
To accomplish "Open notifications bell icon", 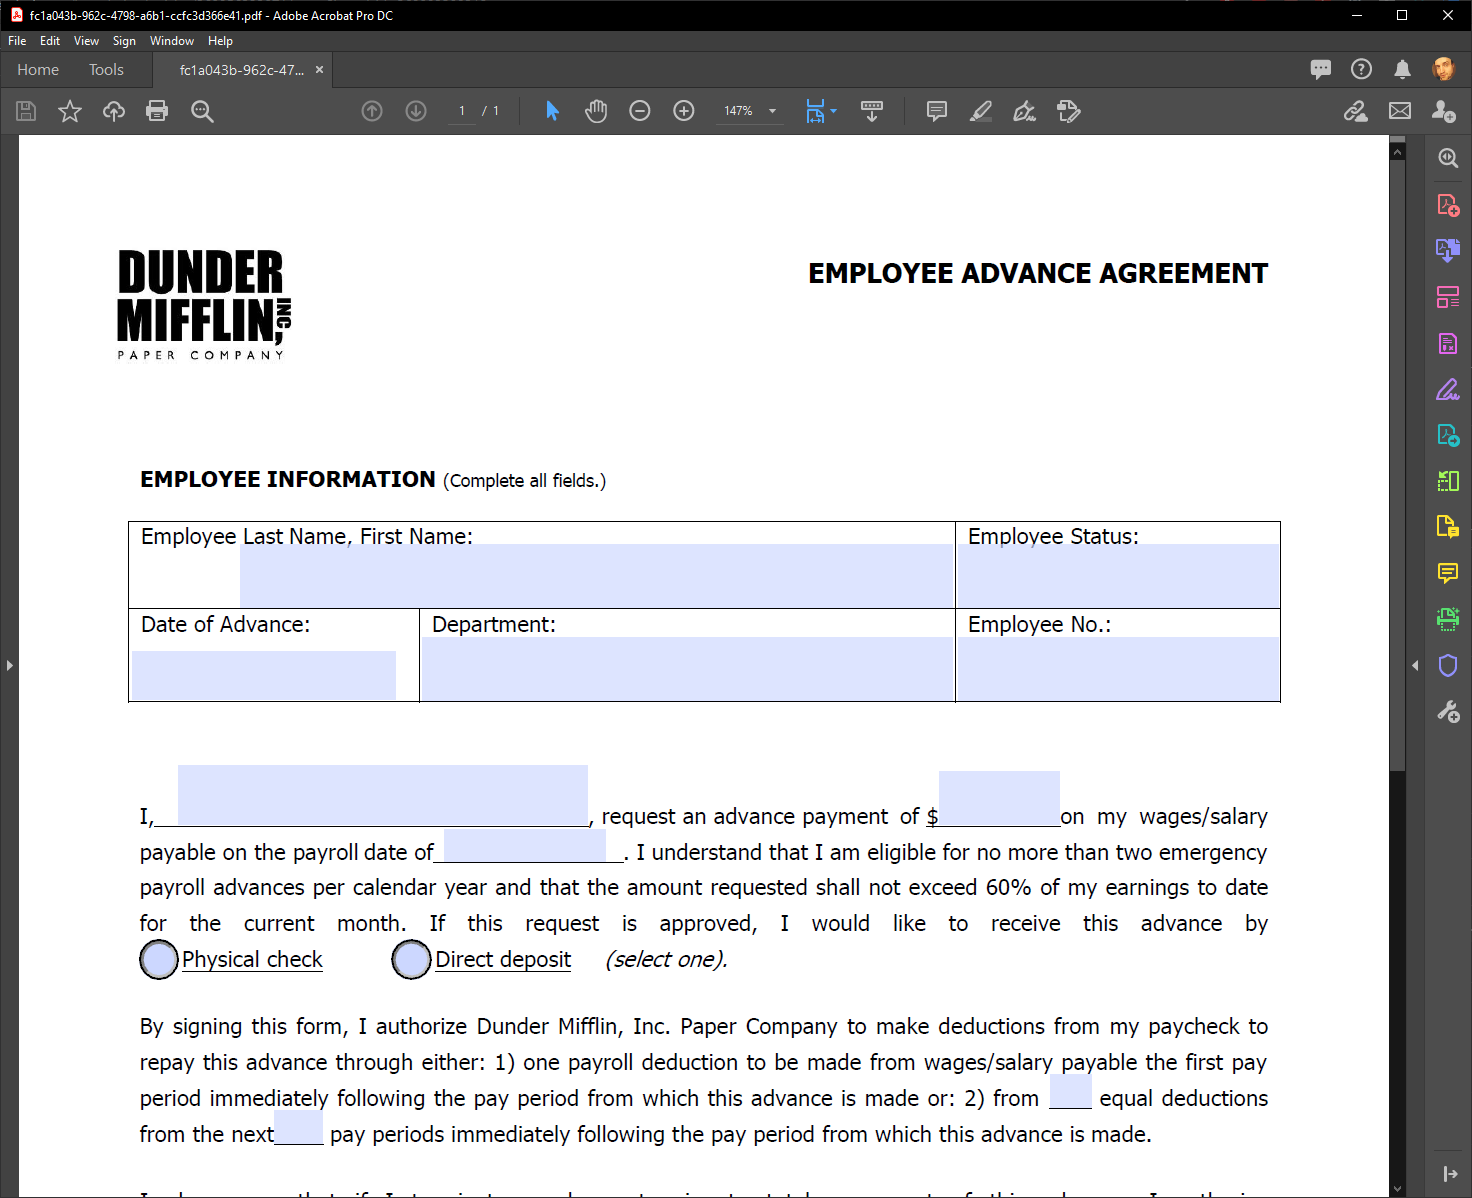I will tap(1403, 69).
